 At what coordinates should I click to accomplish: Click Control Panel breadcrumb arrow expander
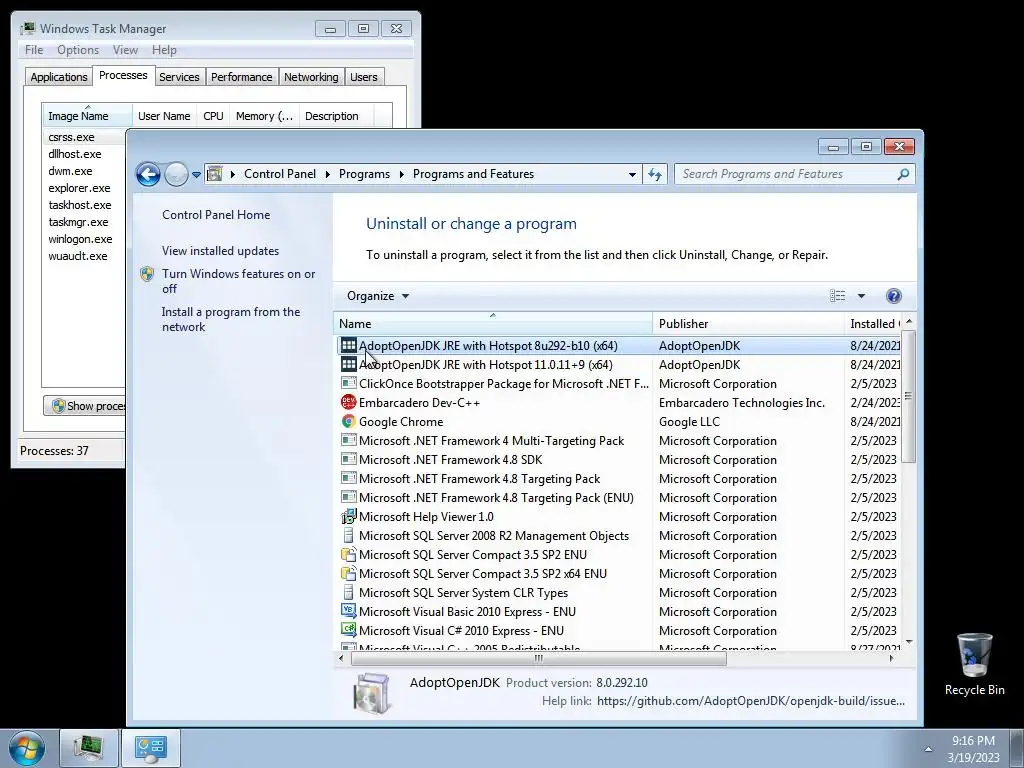coord(327,174)
